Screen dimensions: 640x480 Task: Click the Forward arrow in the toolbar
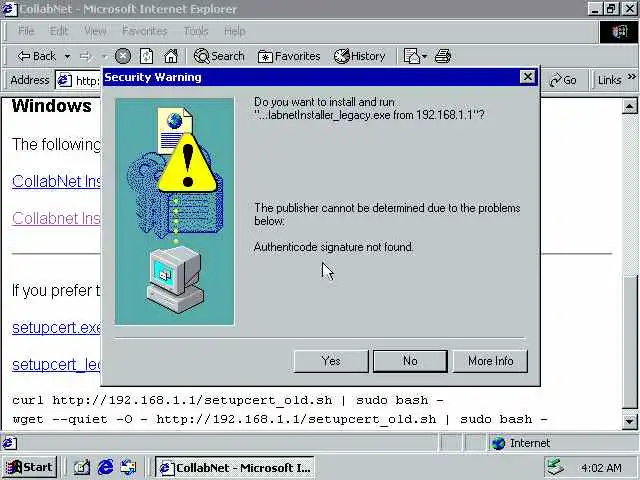point(85,56)
